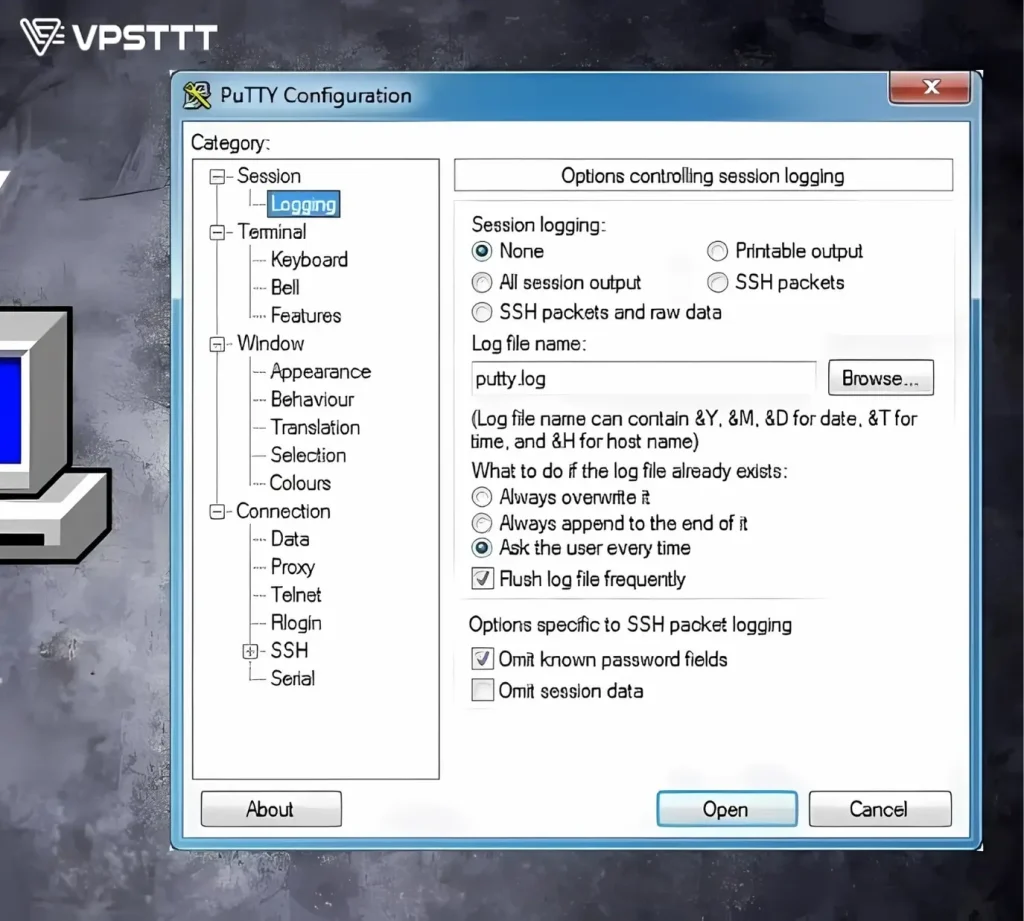
Task: Open Appearance settings
Action: (320, 372)
